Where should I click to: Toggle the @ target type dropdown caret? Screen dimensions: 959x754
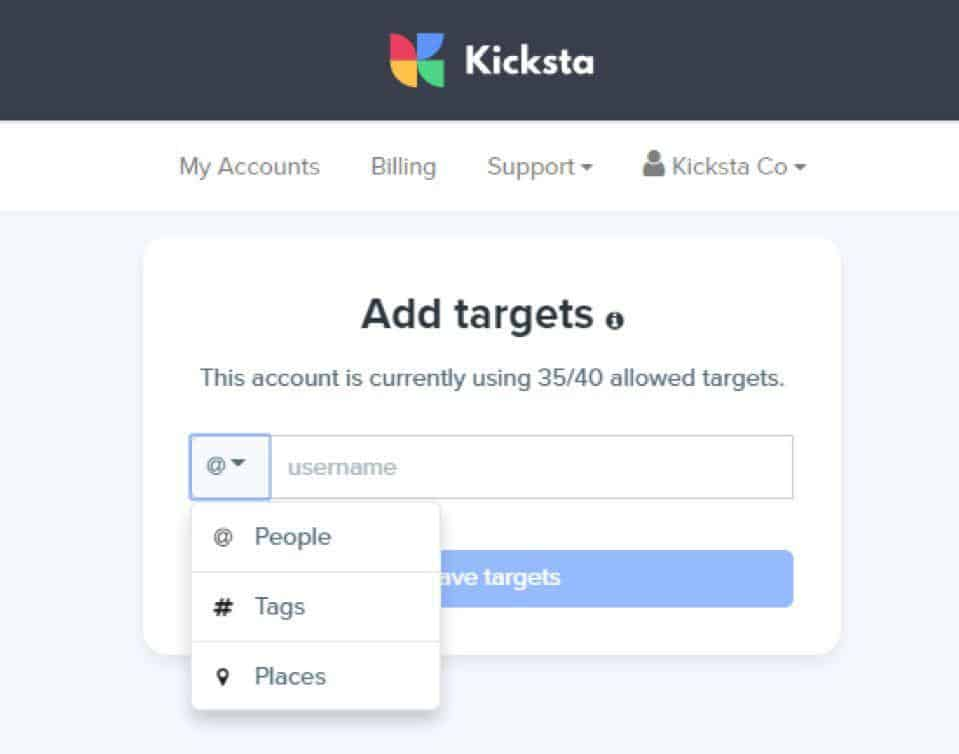click(239, 463)
